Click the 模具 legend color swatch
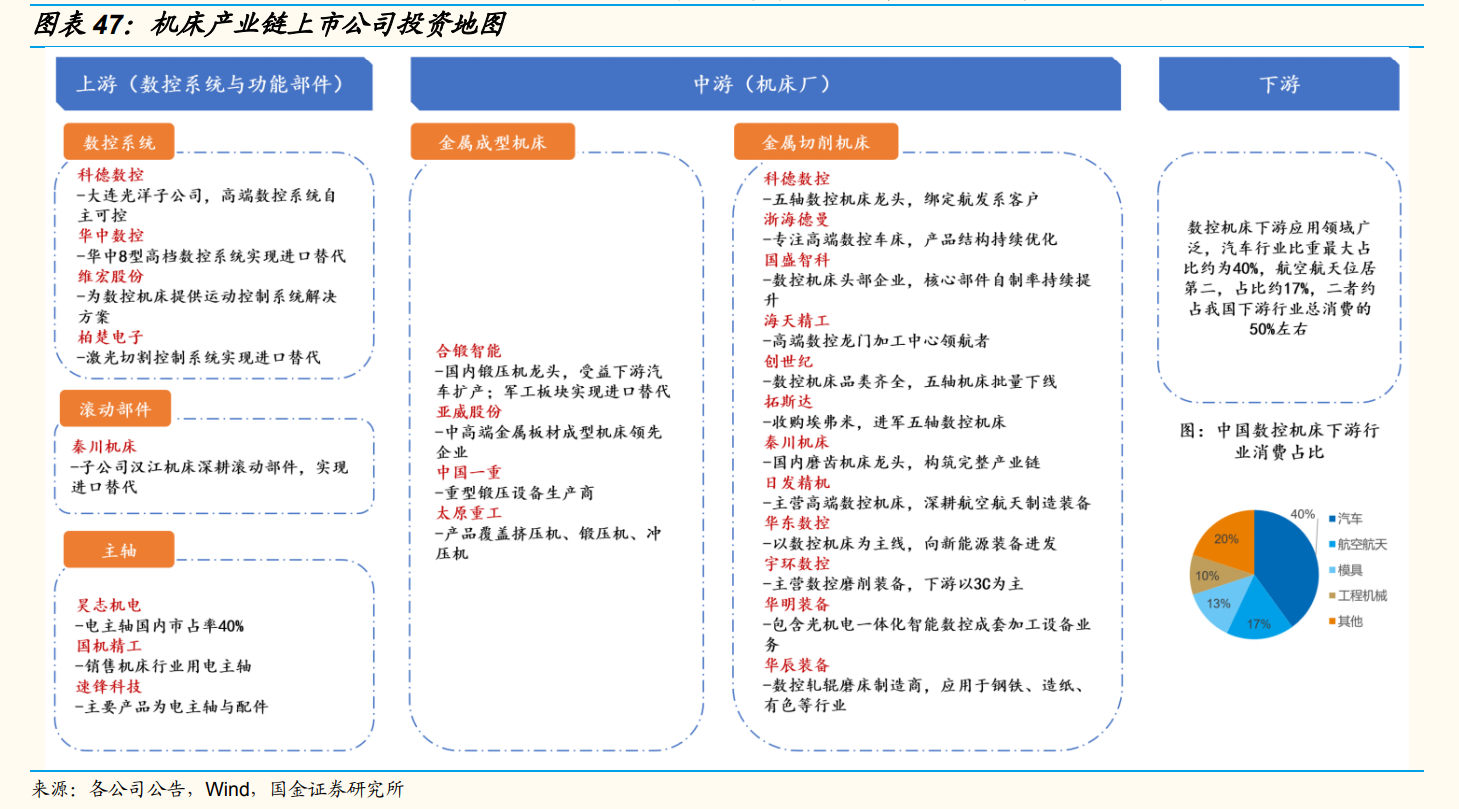The height and width of the screenshot is (809, 1459). 1332,570
